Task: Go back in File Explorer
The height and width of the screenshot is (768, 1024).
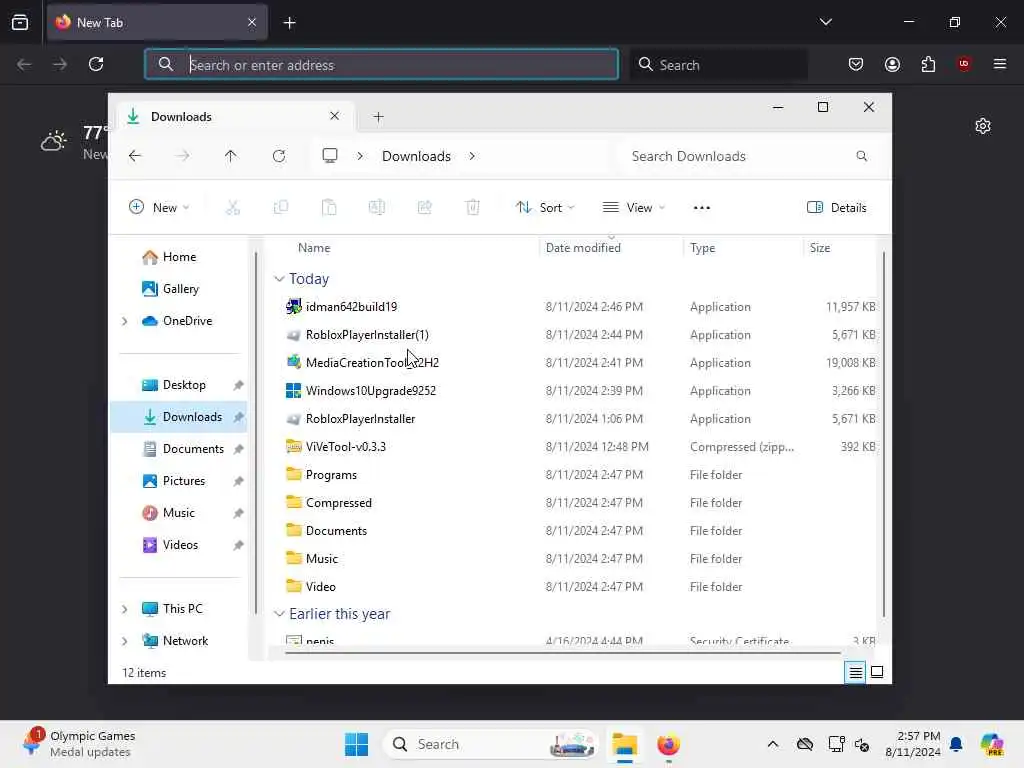Action: pos(135,156)
